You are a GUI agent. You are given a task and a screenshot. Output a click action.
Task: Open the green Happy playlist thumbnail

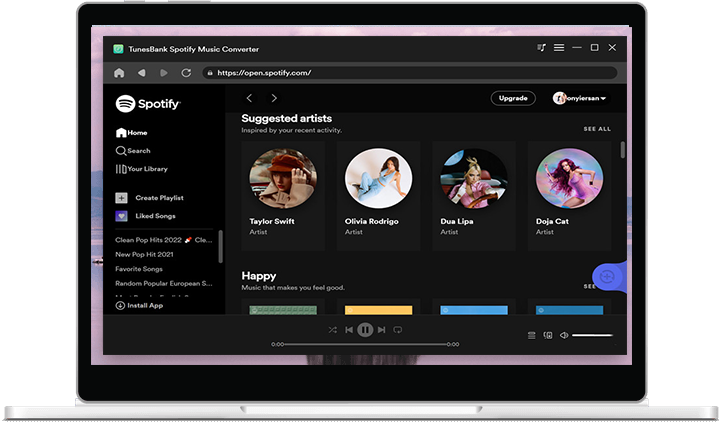[283, 310]
